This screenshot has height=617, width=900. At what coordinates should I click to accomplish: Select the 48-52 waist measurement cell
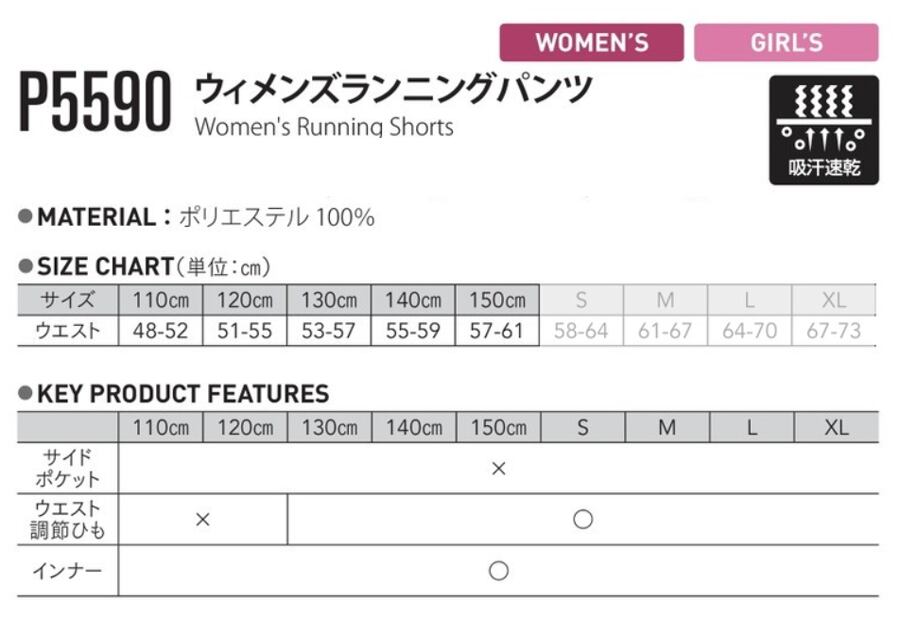pyautogui.click(x=160, y=330)
